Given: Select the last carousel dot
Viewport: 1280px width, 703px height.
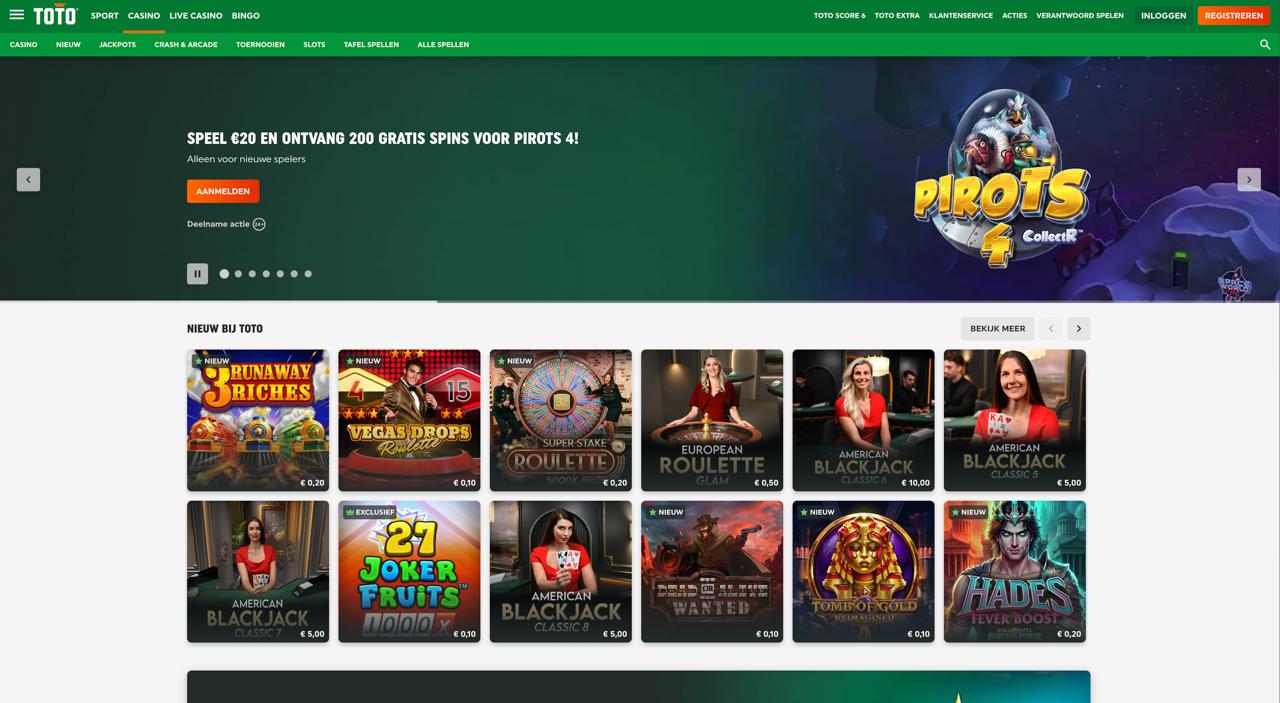Looking at the screenshot, I should (308, 274).
